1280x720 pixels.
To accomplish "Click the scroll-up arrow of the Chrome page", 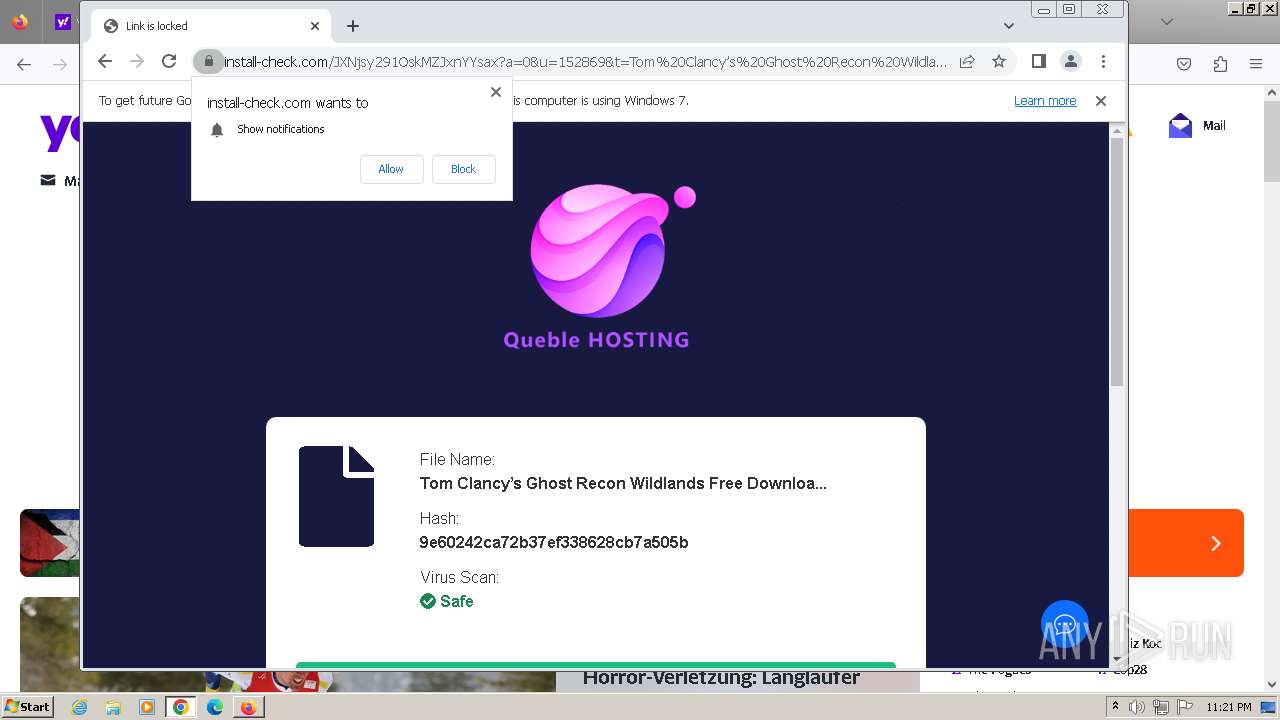I will 1117,130.
